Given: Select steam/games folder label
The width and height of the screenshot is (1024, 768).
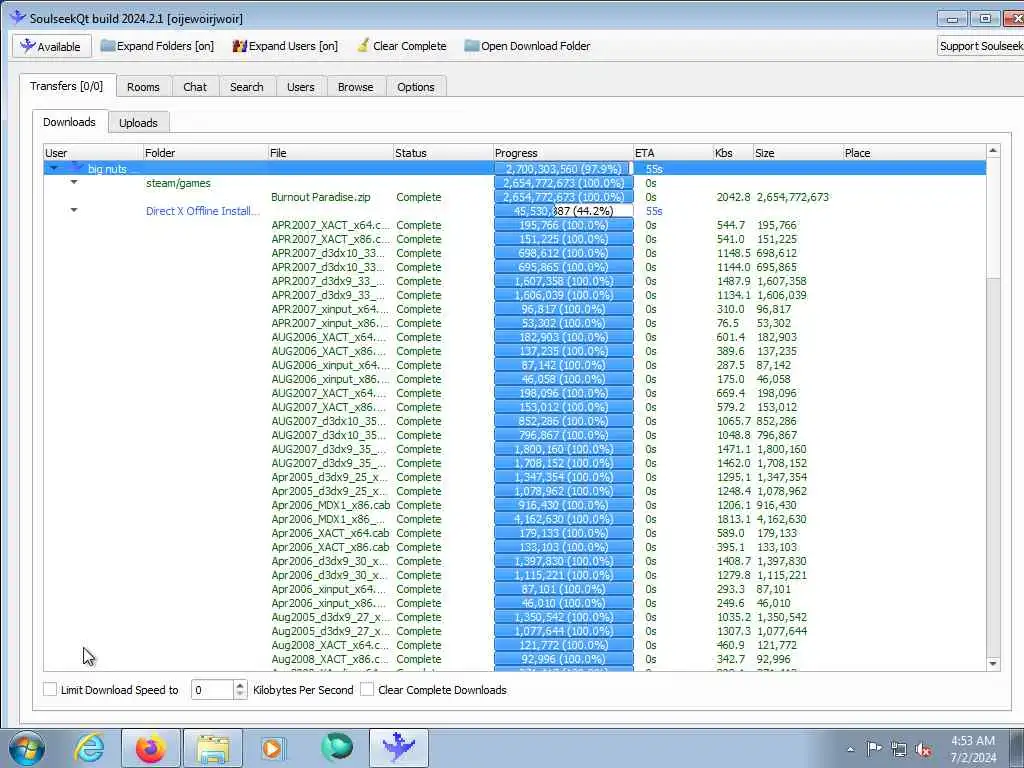Looking at the screenshot, I should tap(178, 183).
